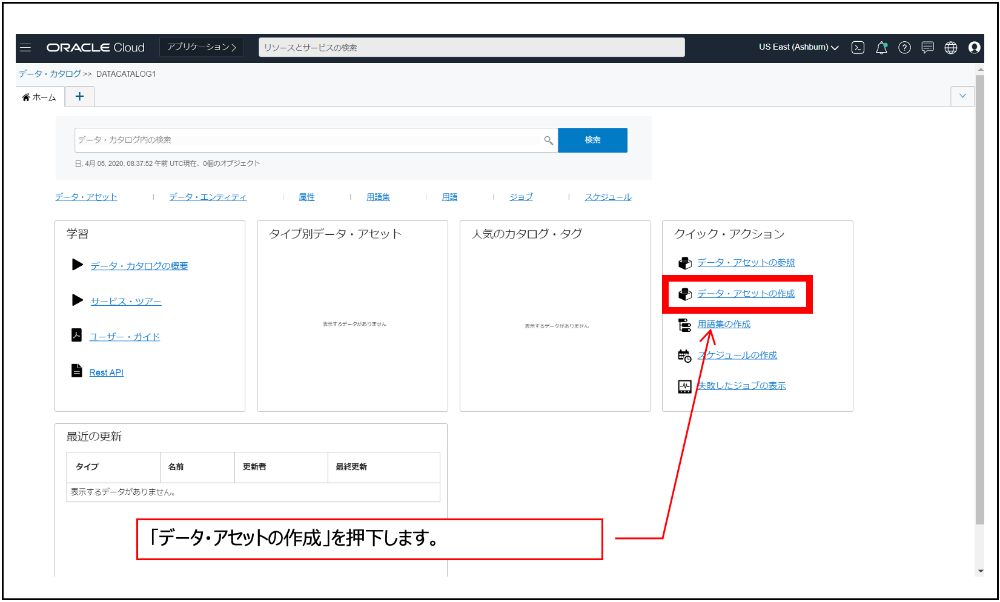
Task: Click スケジュールの作成 quick action
Action: 737,355
